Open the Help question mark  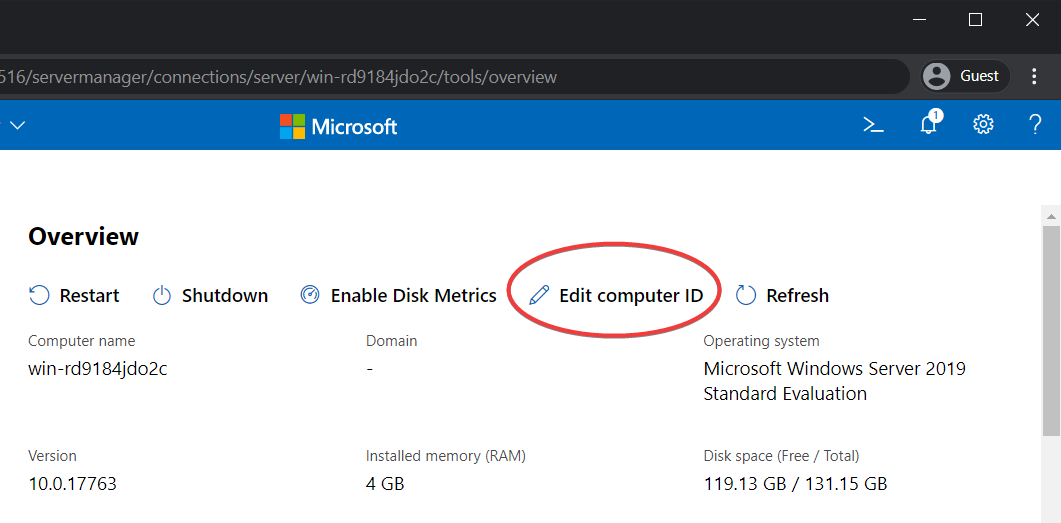click(1035, 124)
